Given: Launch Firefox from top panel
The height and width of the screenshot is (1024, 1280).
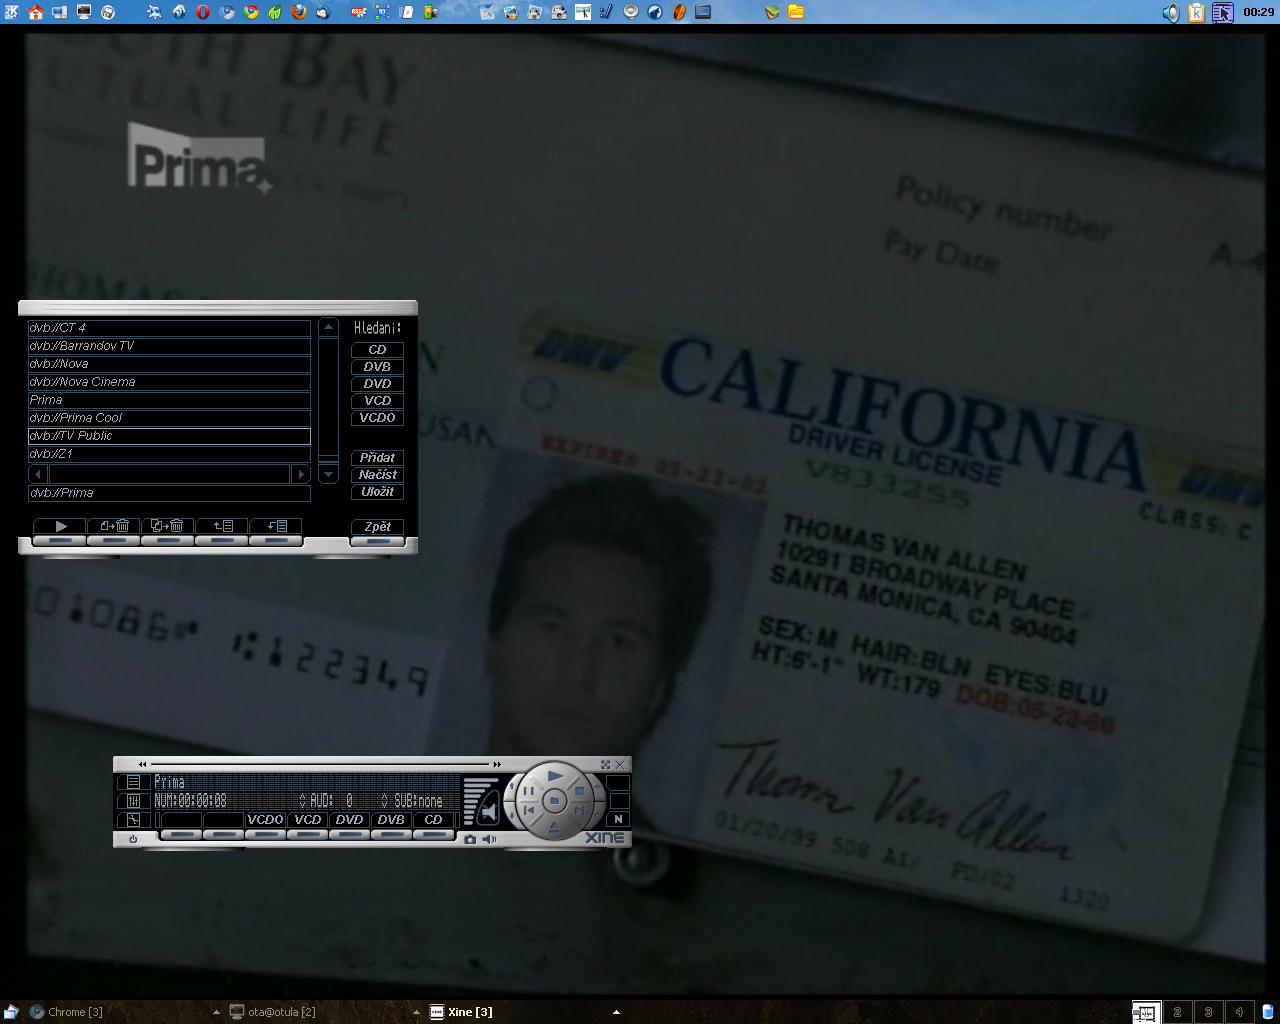Looking at the screenshot, I should click(299, 12).
